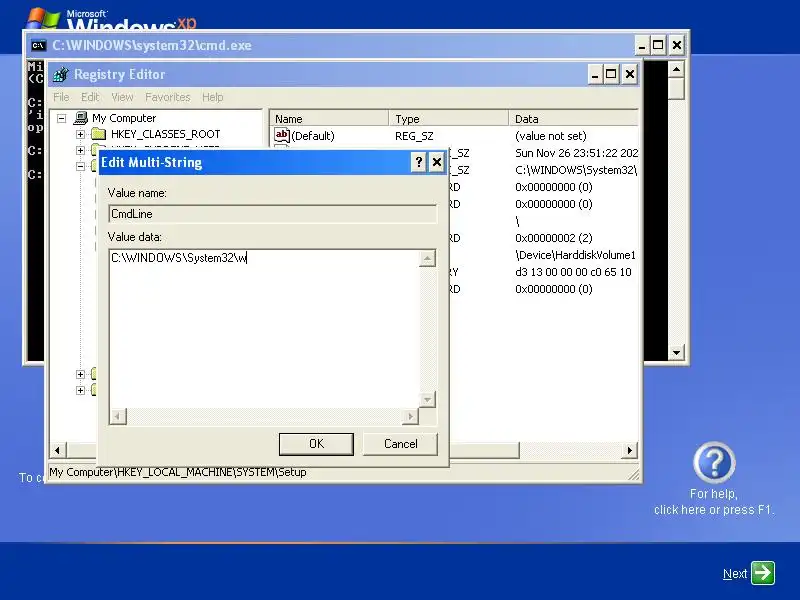Open the Help menu in Registry Editor
800x600 pixels.
pyautogui.click(x=212, y=97)
